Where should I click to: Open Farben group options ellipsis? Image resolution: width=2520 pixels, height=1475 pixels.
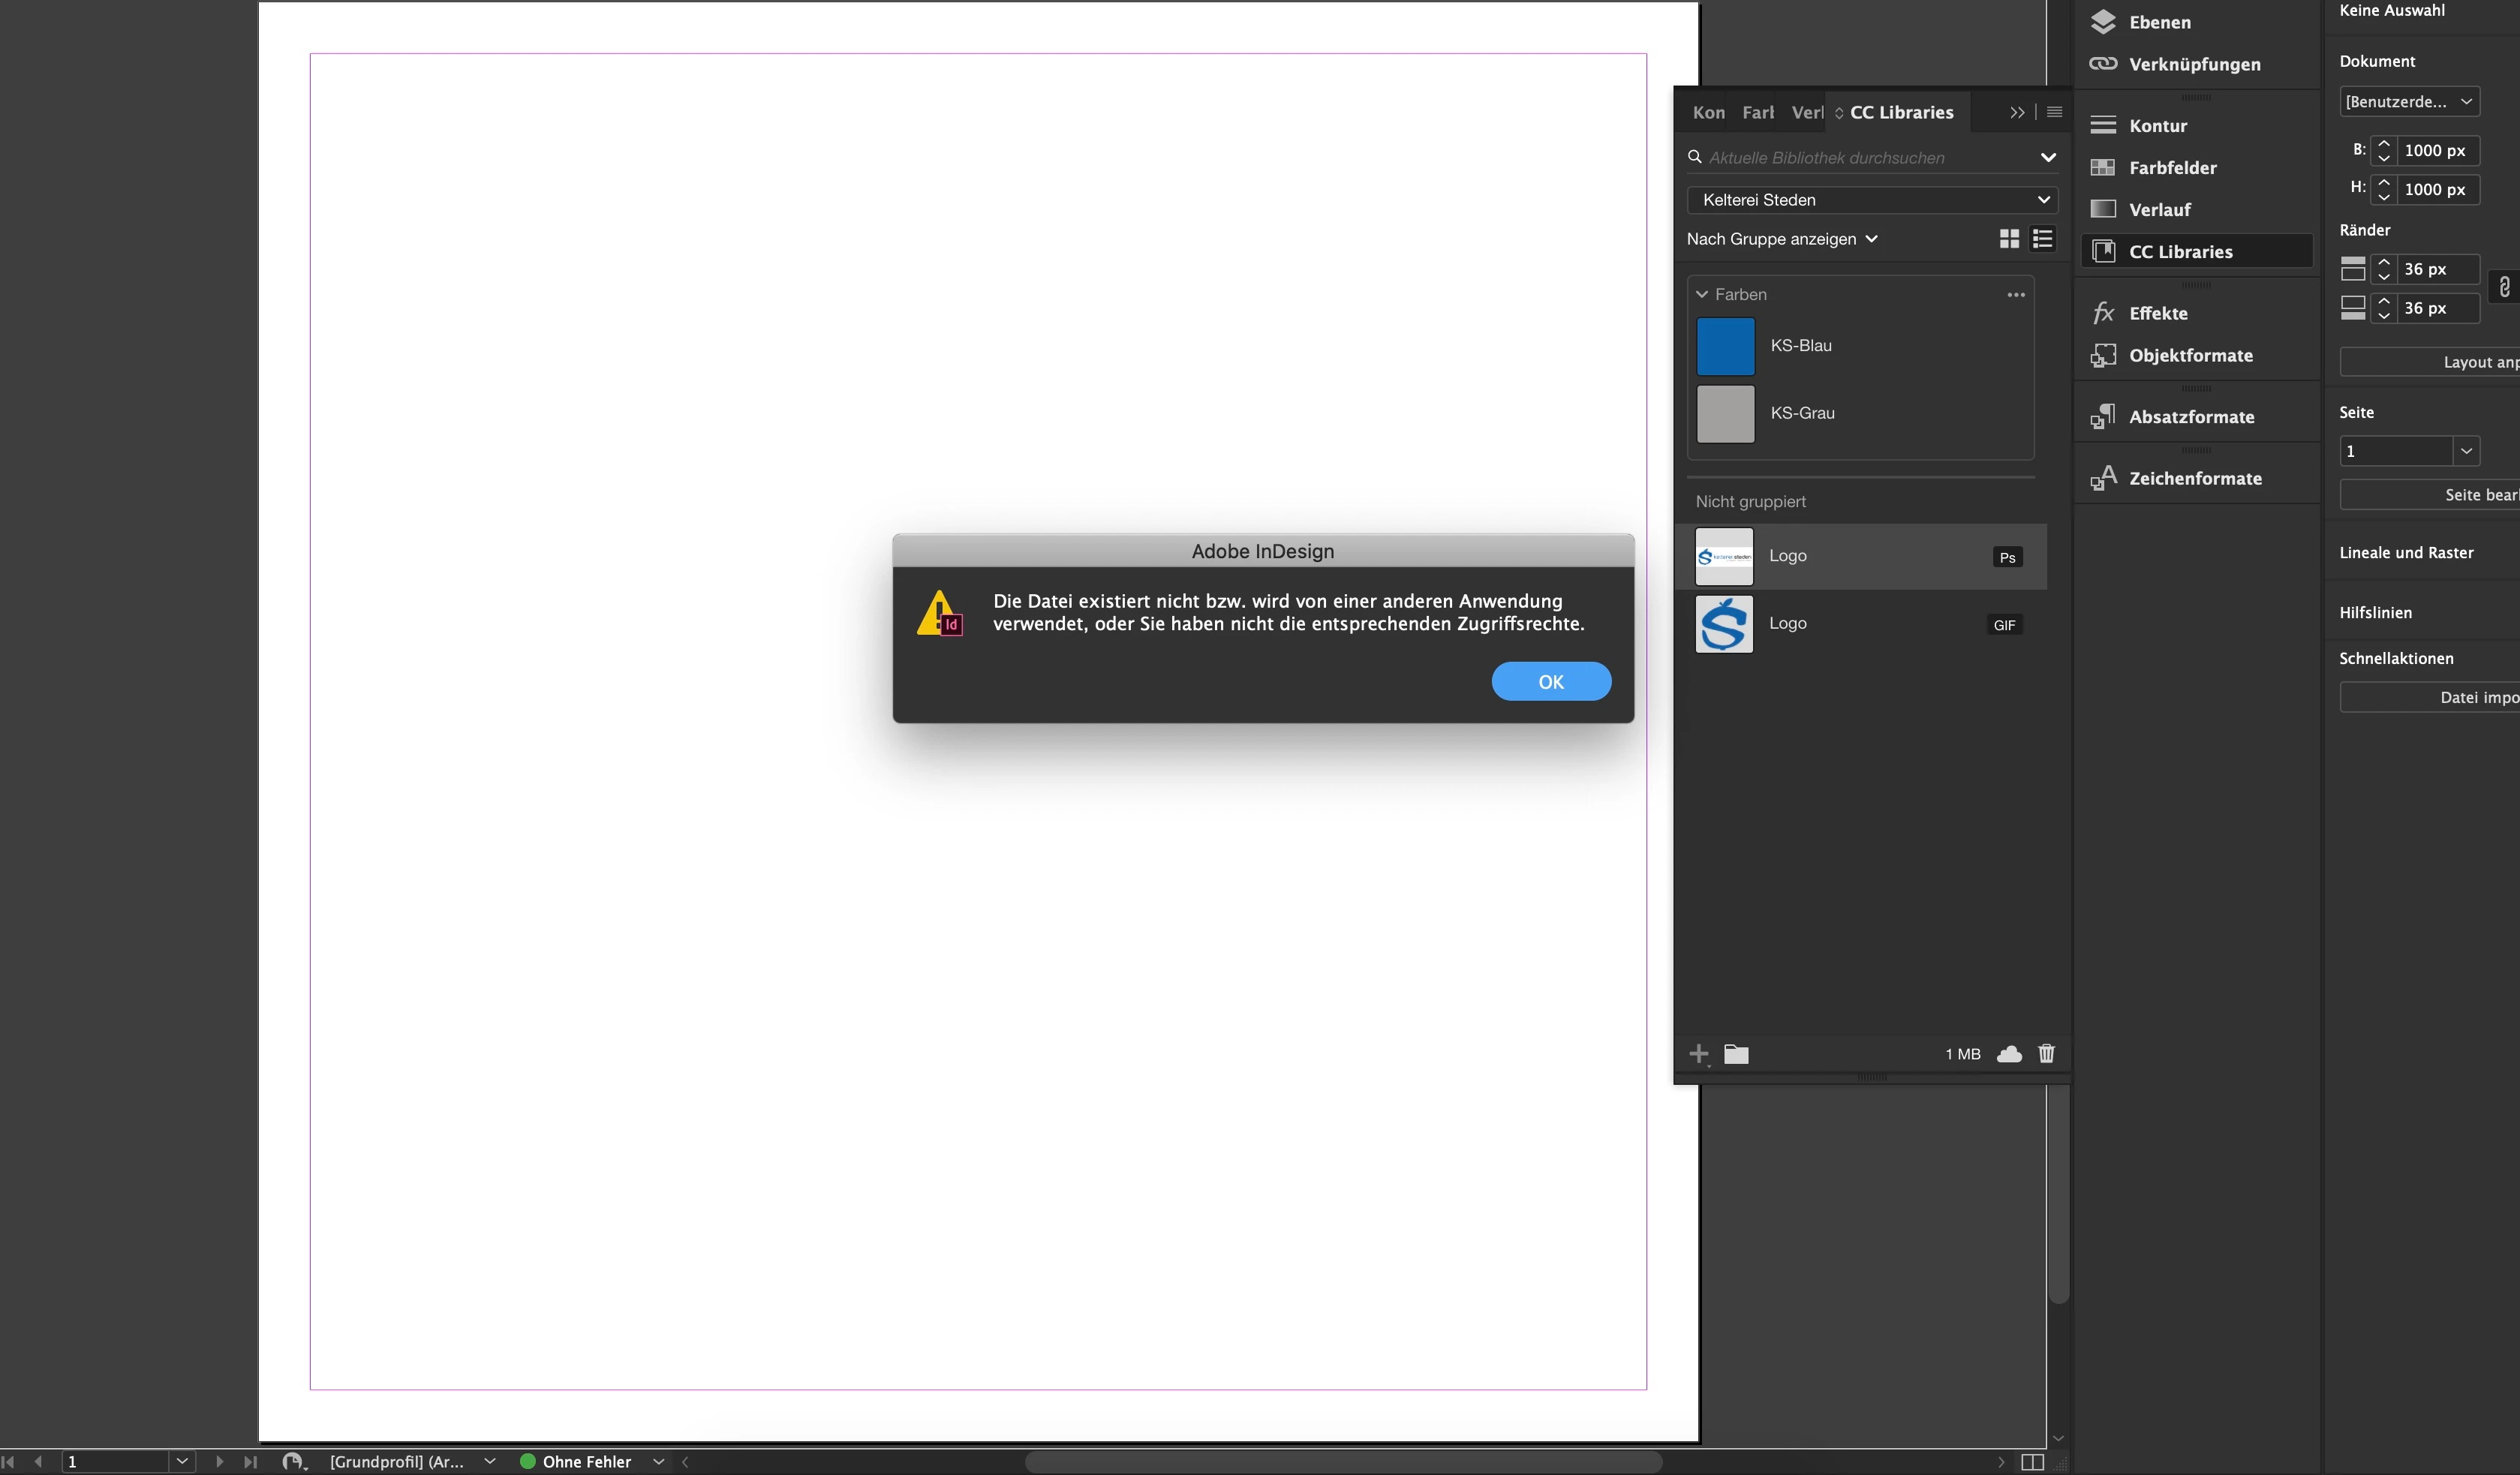(x=2016, y=295)
